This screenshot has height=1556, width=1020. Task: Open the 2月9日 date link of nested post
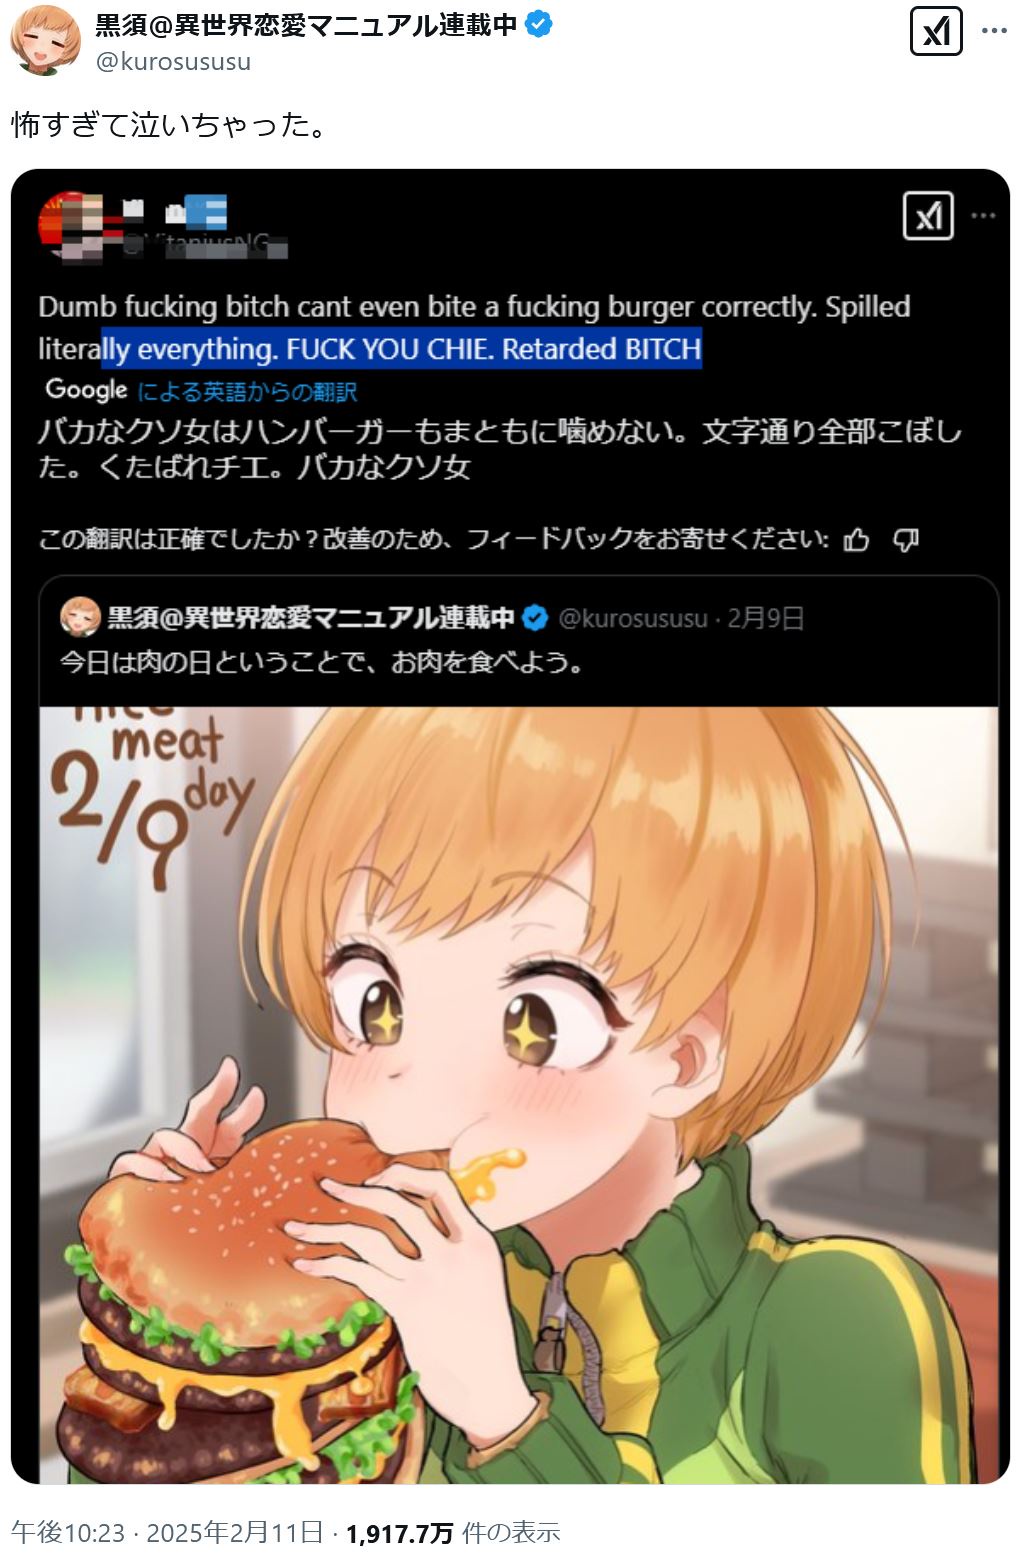click(x=765, y=618)
